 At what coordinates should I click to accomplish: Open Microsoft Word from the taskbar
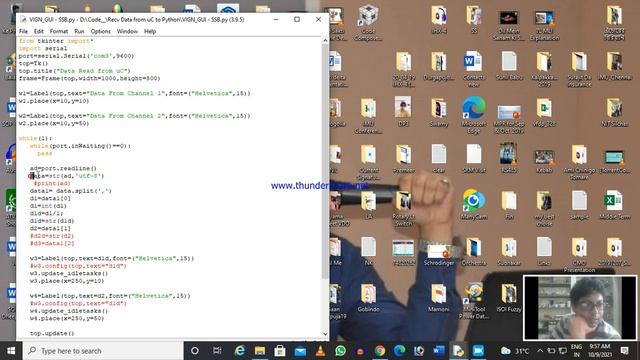pyautogui.click(x=439, y=351)
